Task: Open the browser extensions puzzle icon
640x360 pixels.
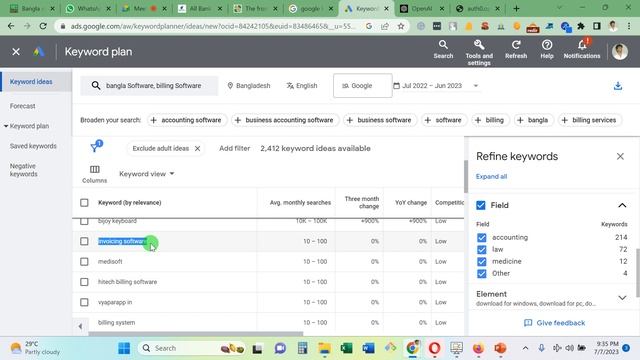Action: point(581,26)
